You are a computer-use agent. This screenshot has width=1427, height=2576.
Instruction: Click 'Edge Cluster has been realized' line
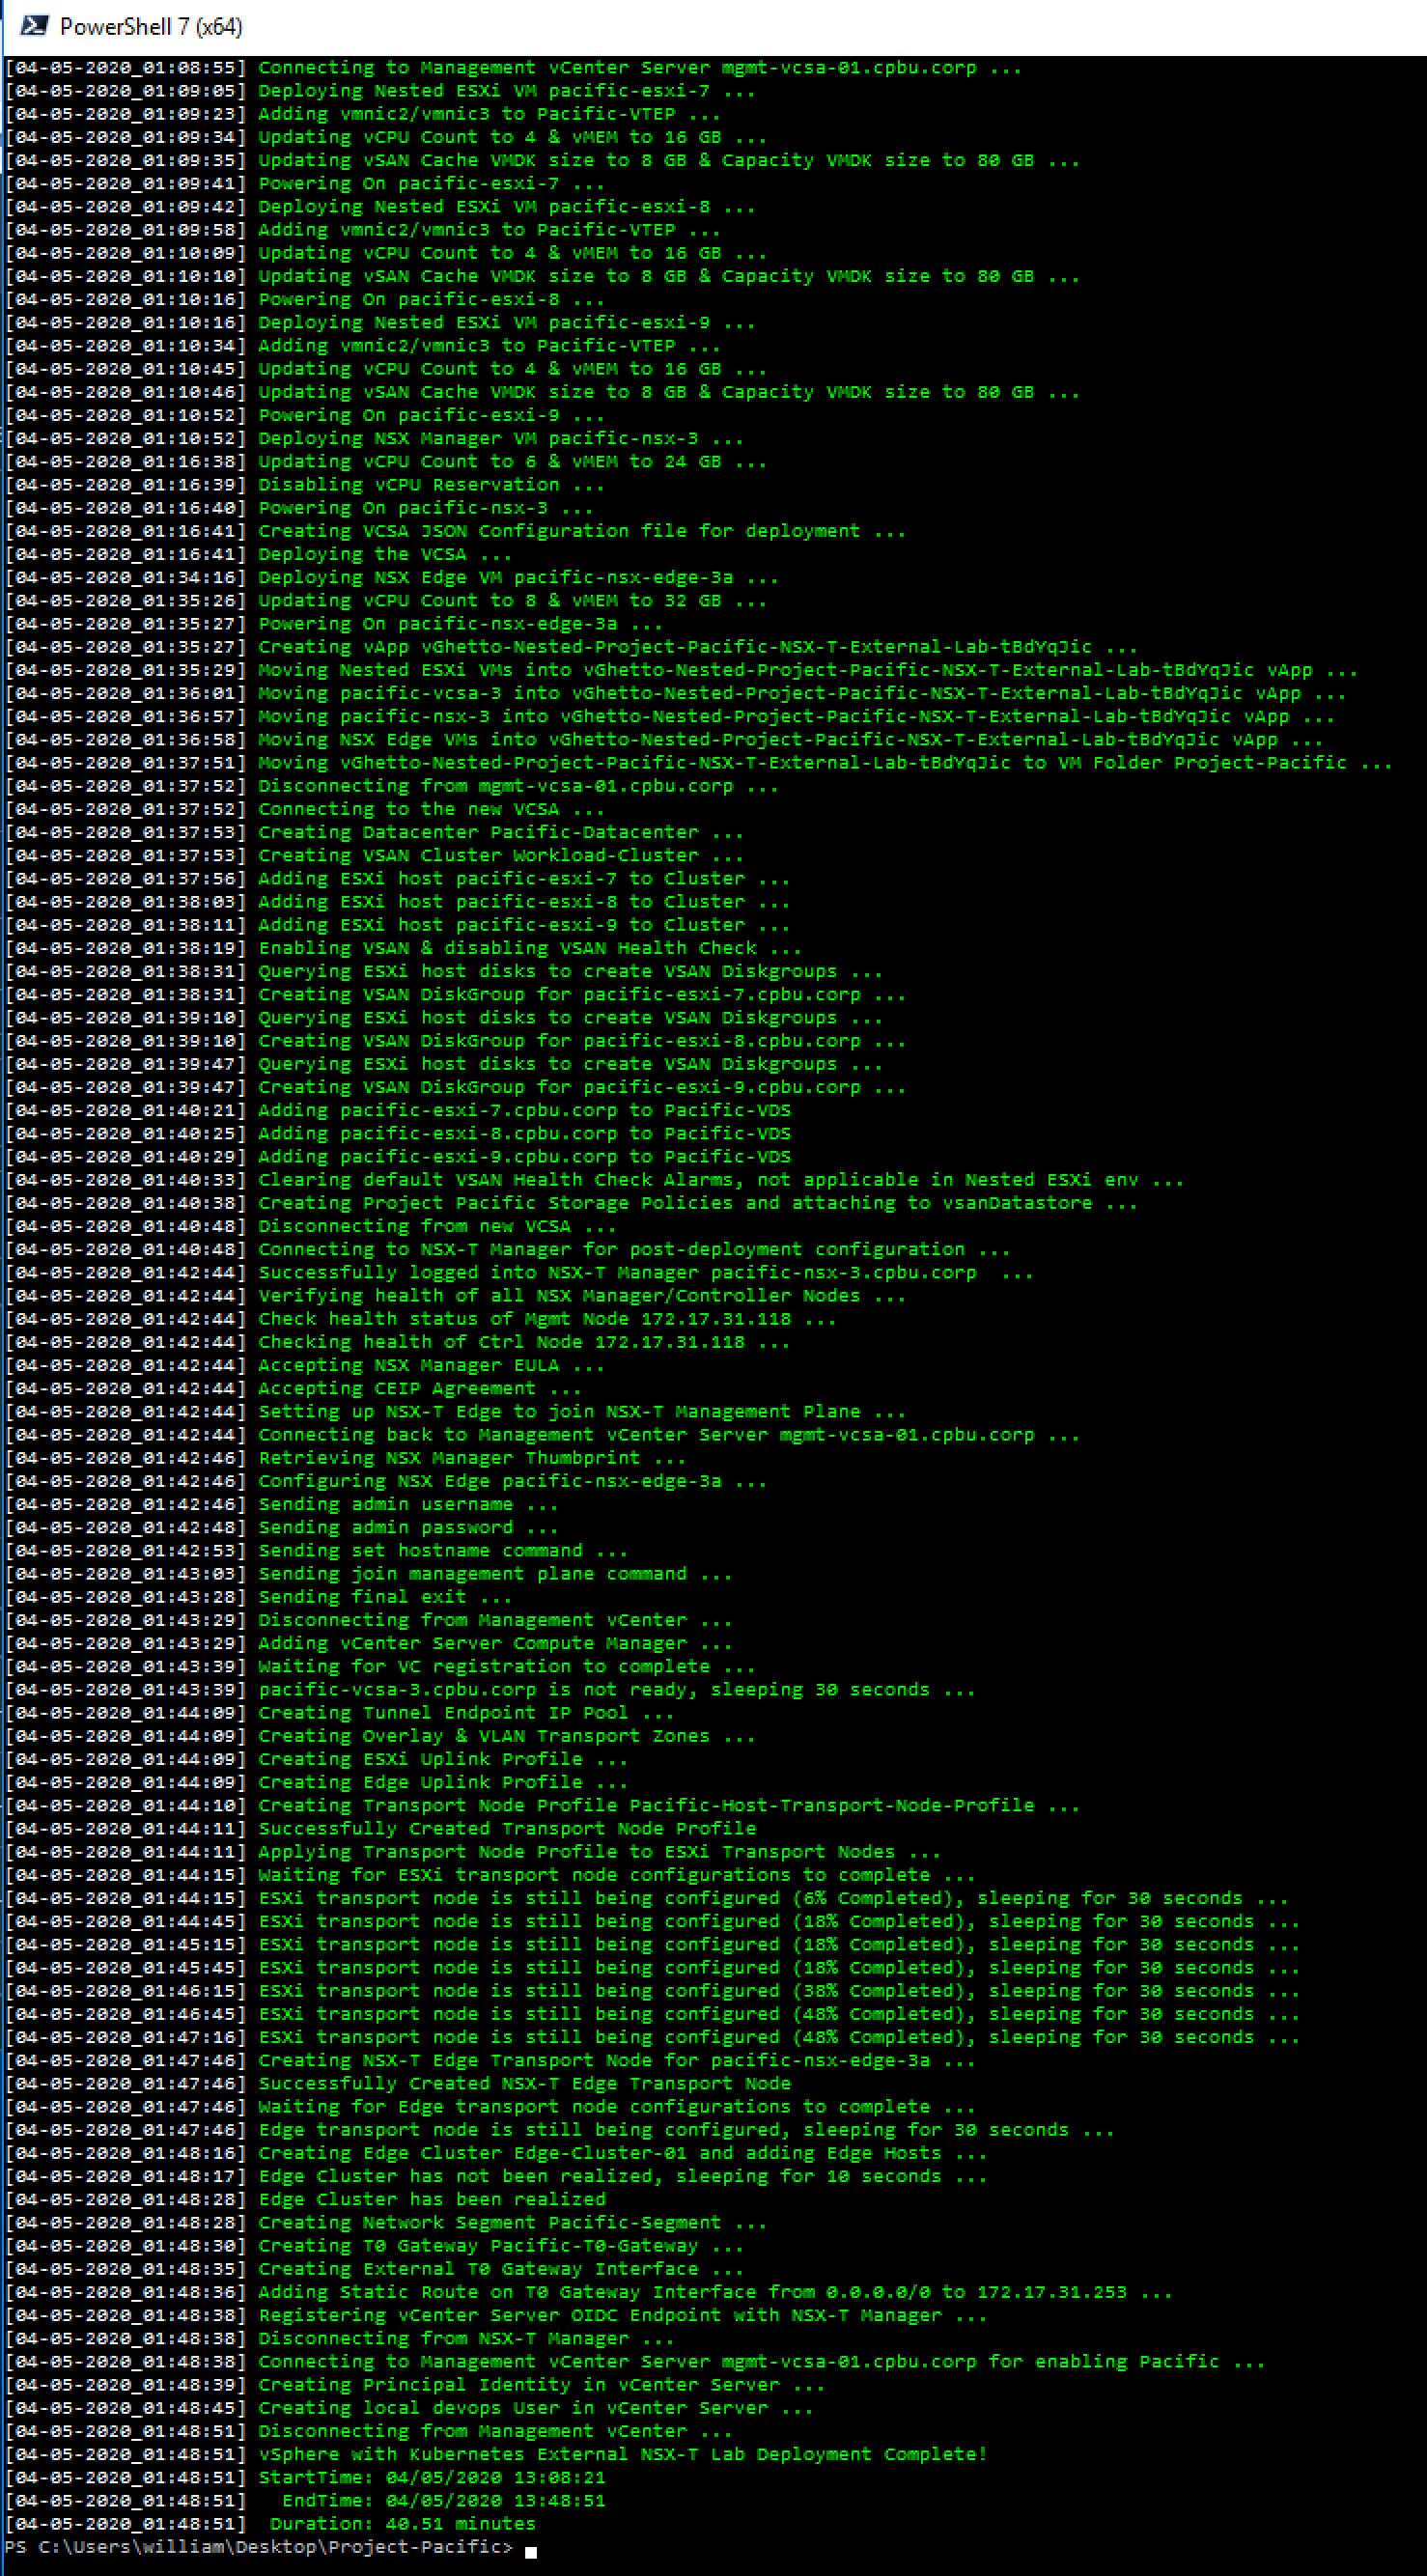coord(305,2200)
